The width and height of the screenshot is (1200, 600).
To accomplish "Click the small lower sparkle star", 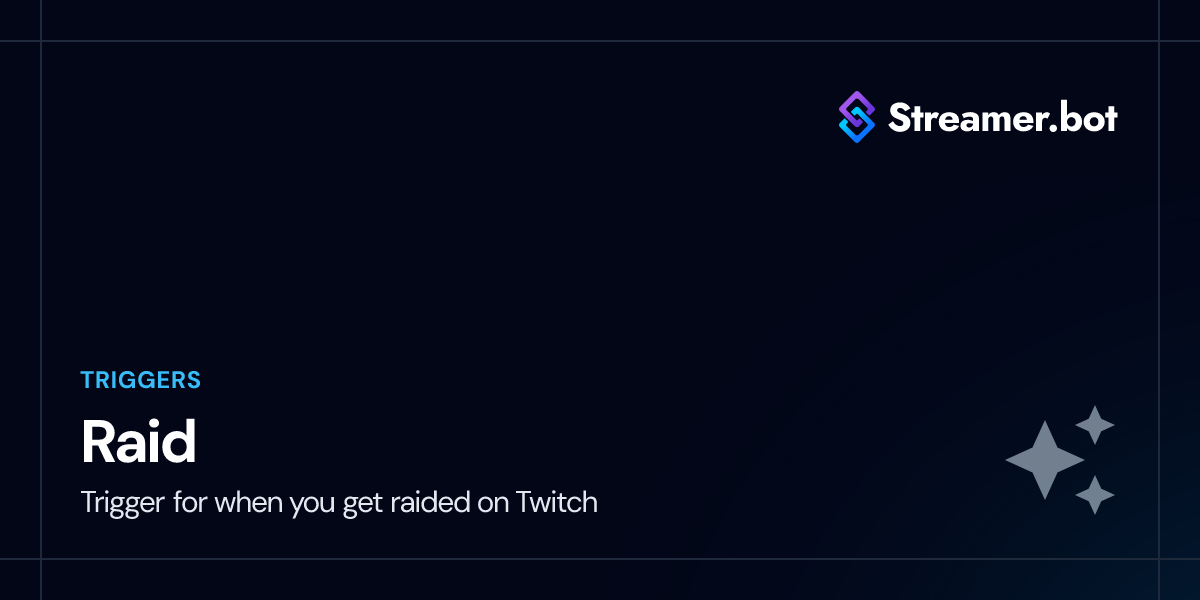I will click(x=1095, y=495).
